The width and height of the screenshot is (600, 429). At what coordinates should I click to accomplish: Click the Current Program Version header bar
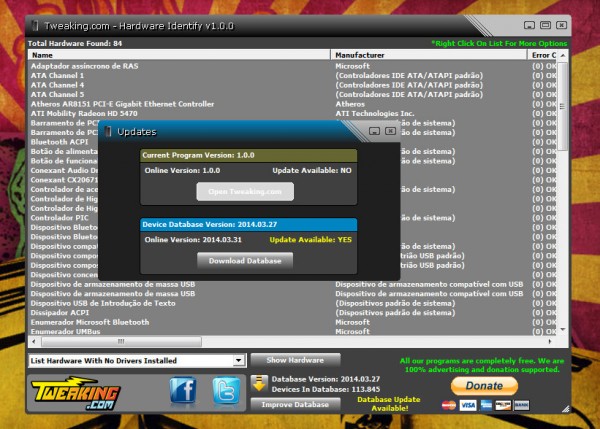tap(249, 155)
